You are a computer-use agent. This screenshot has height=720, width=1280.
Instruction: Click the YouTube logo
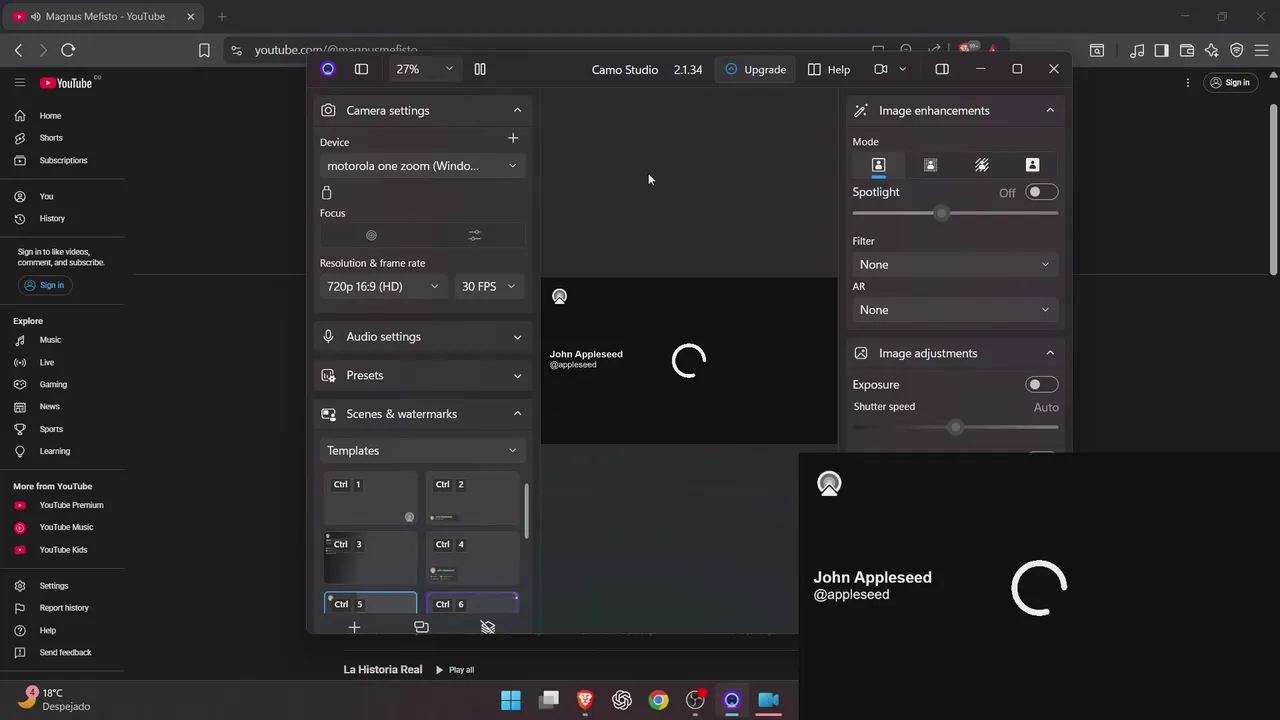67,83
